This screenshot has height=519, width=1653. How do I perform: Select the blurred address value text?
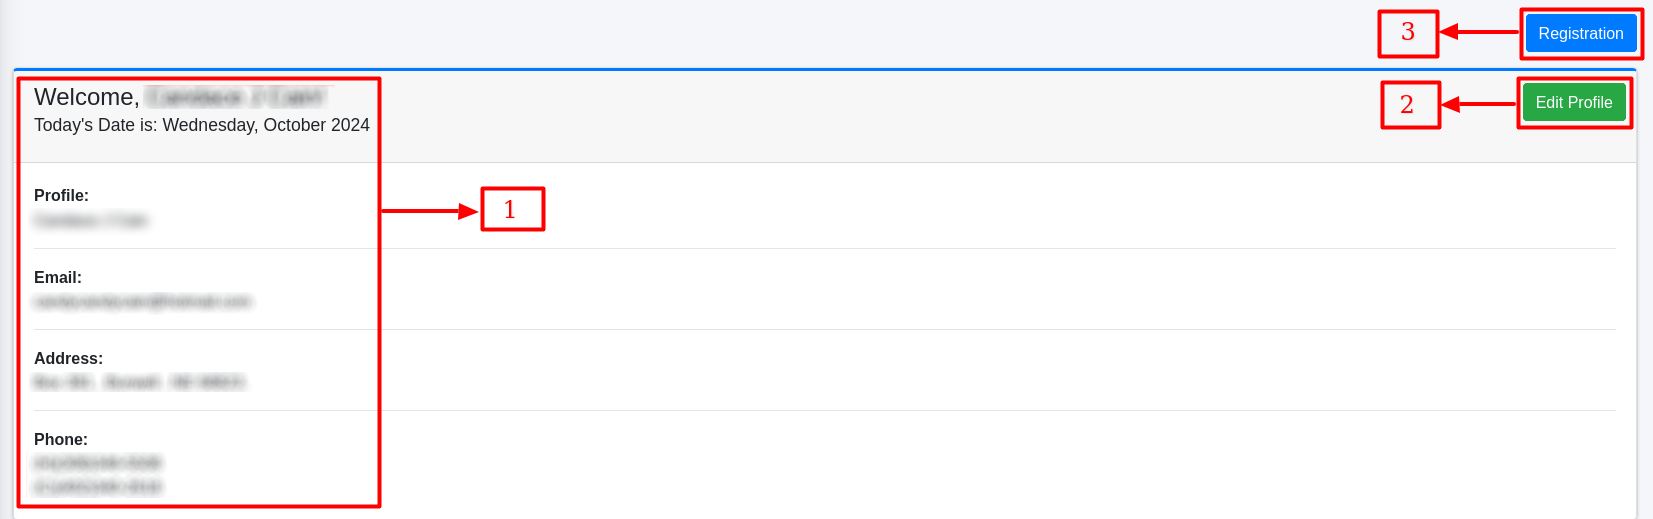pyautogui.click(x=138, y=382)
